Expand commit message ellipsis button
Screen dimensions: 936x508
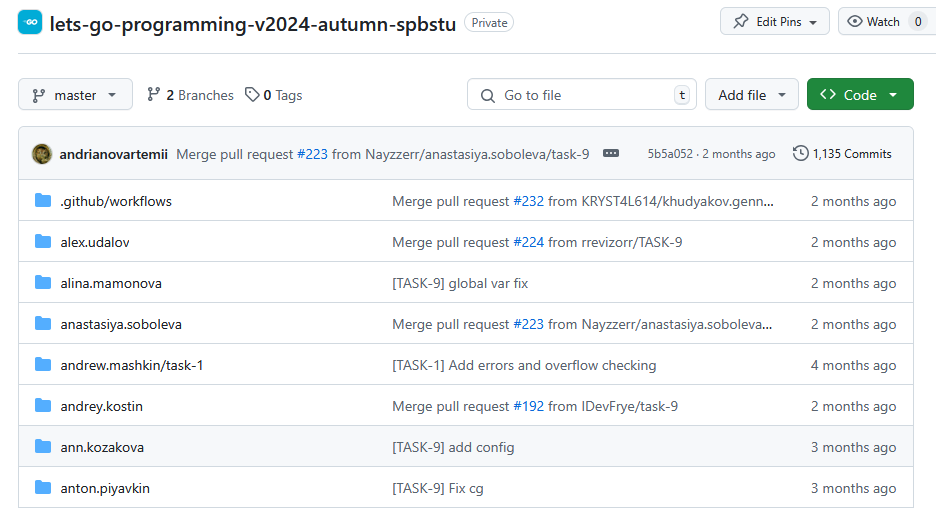coord(611,154)
